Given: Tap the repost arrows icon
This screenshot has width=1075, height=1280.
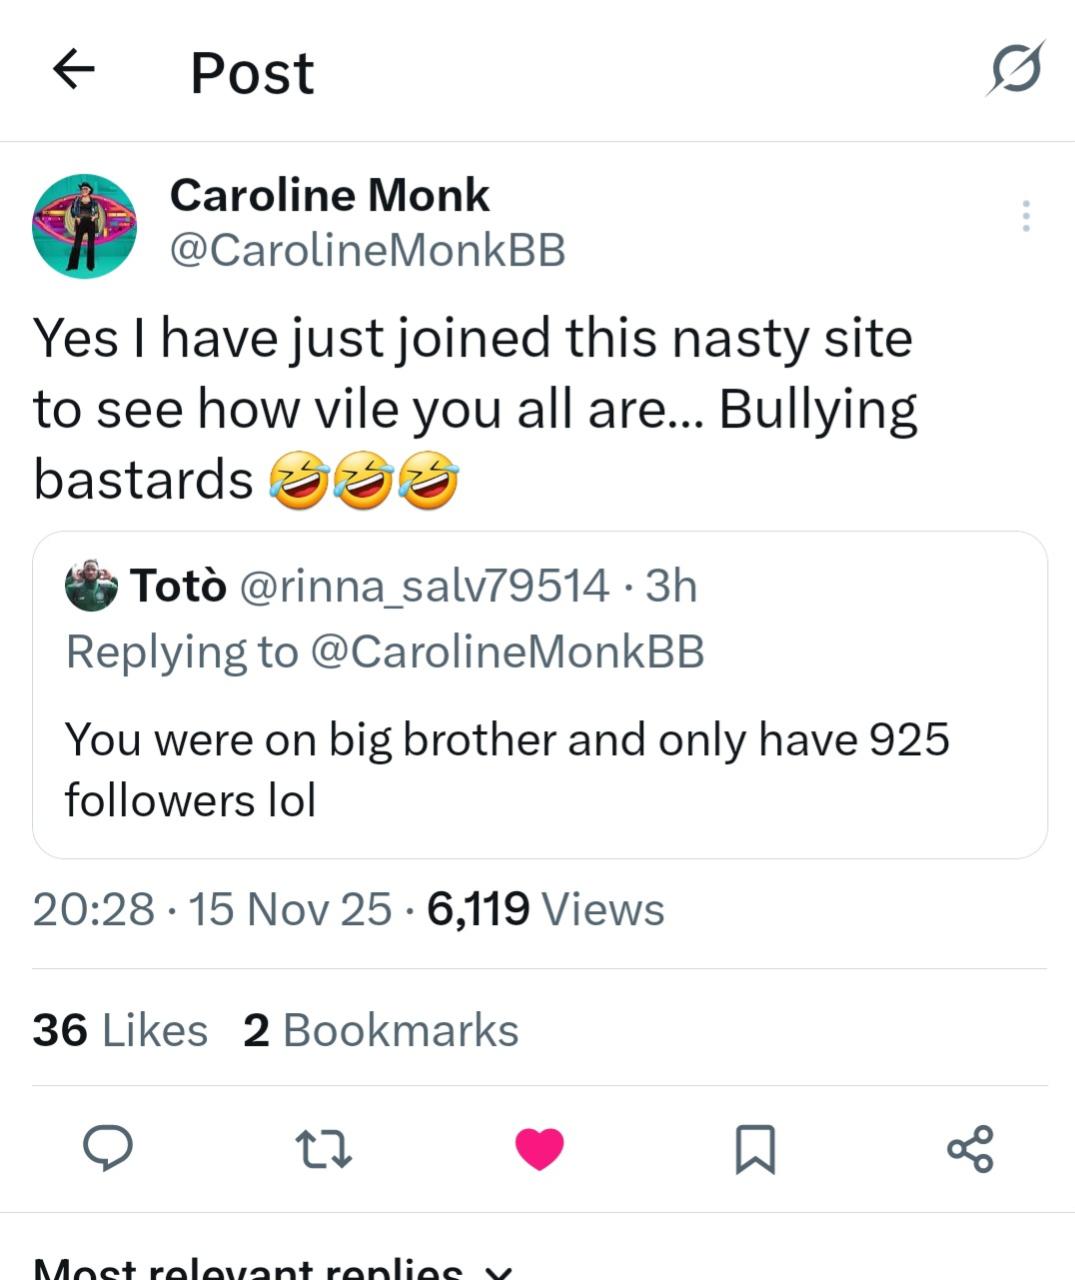Looking at the screenshot, I should pyautogui.click(x=324, y=1149).
